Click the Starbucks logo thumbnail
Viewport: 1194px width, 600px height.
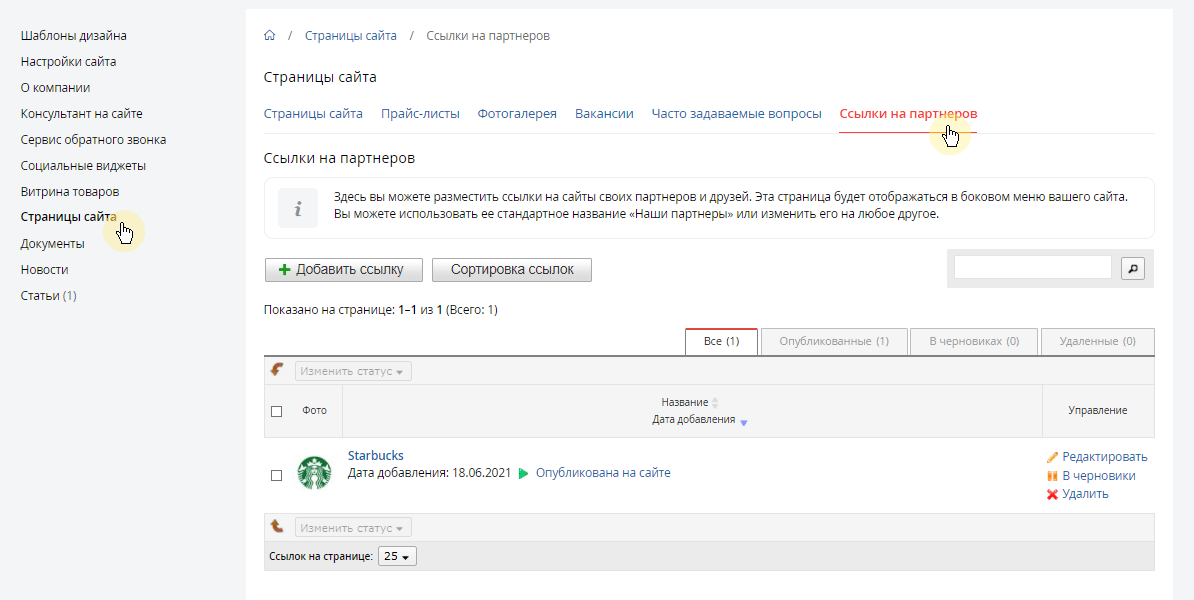(x=314, y=473)
